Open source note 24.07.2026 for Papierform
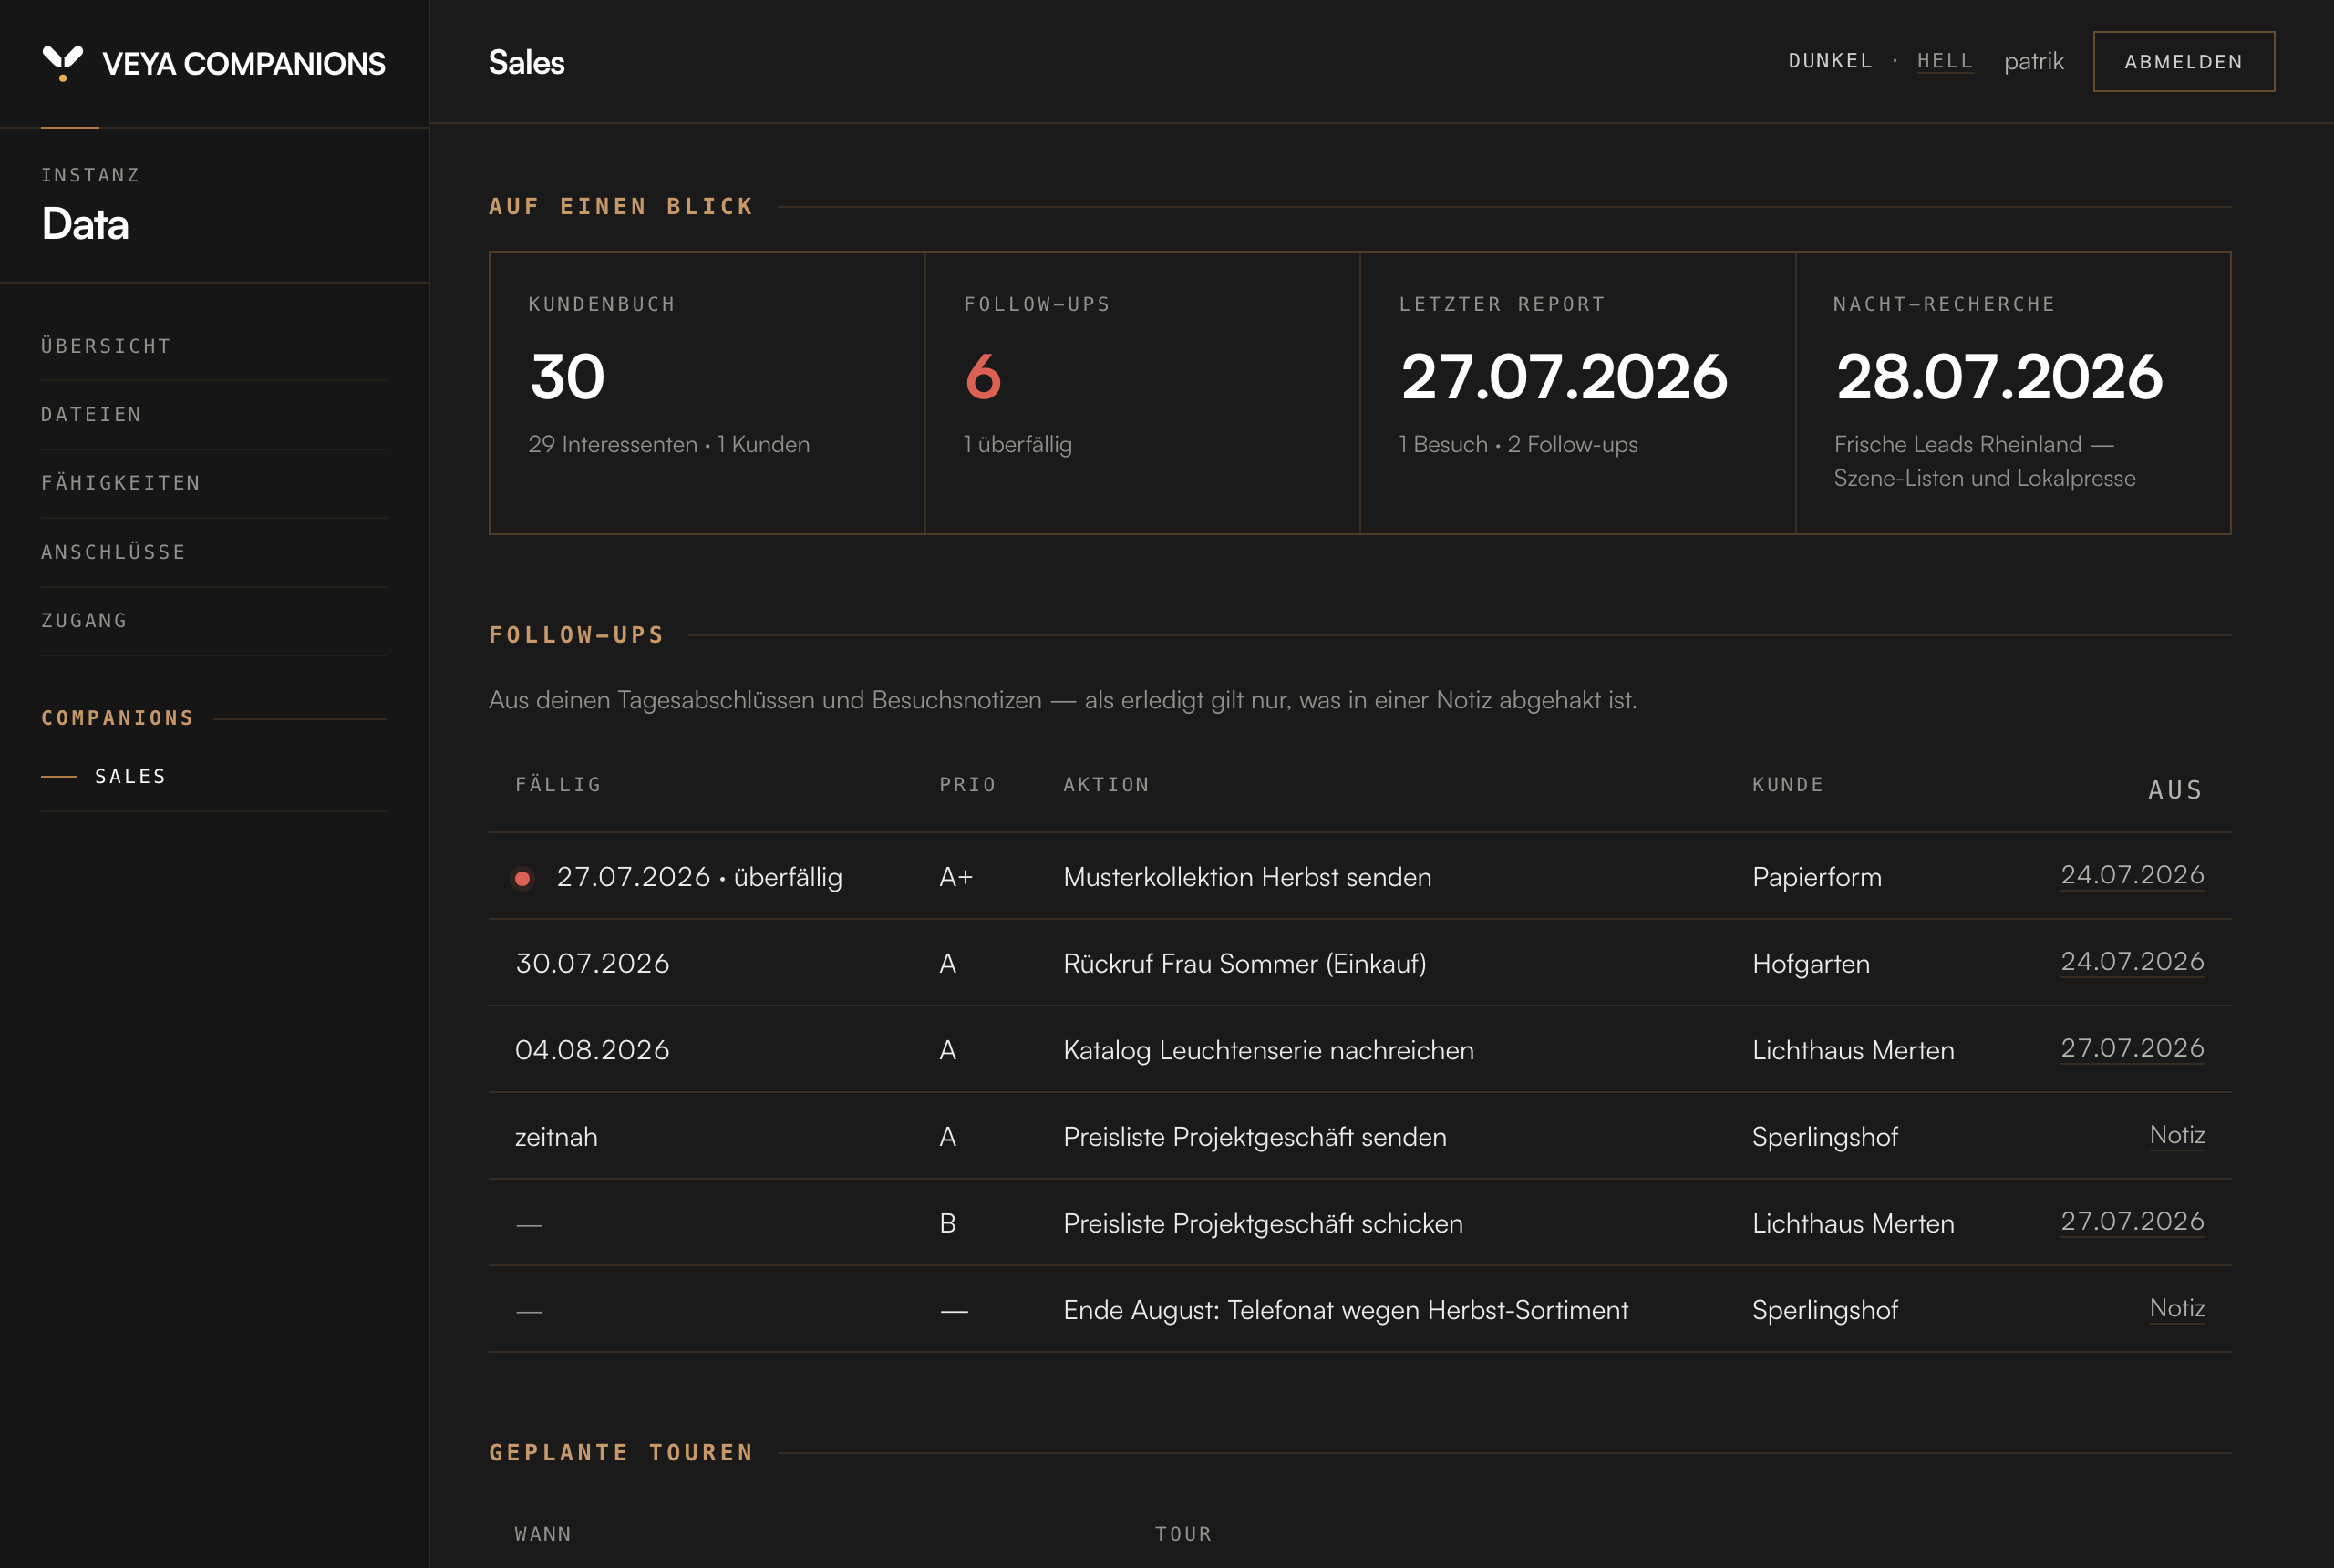 click(x=2132, y=875)
